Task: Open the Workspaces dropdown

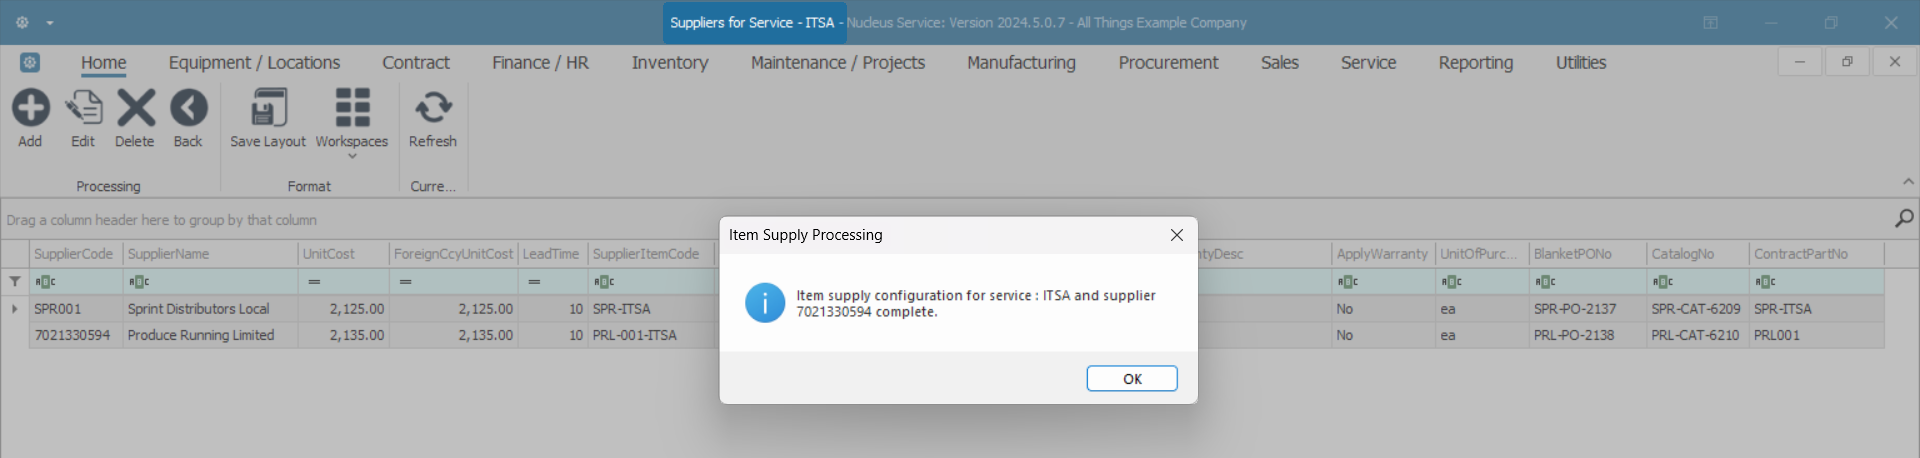Action: [352, 155]
